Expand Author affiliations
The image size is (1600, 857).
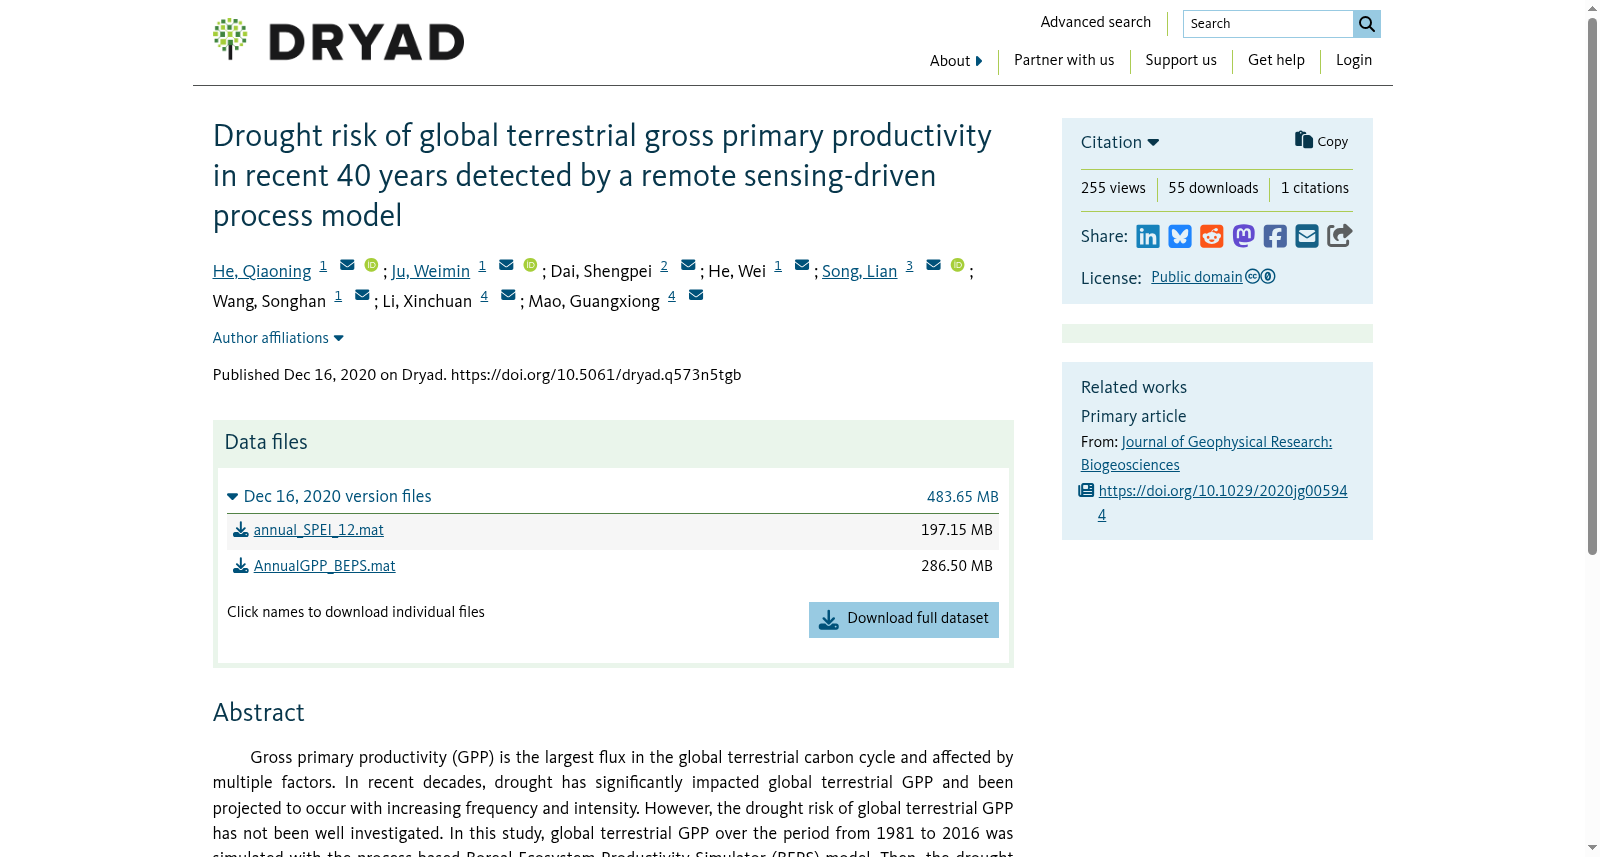[278, 338]
